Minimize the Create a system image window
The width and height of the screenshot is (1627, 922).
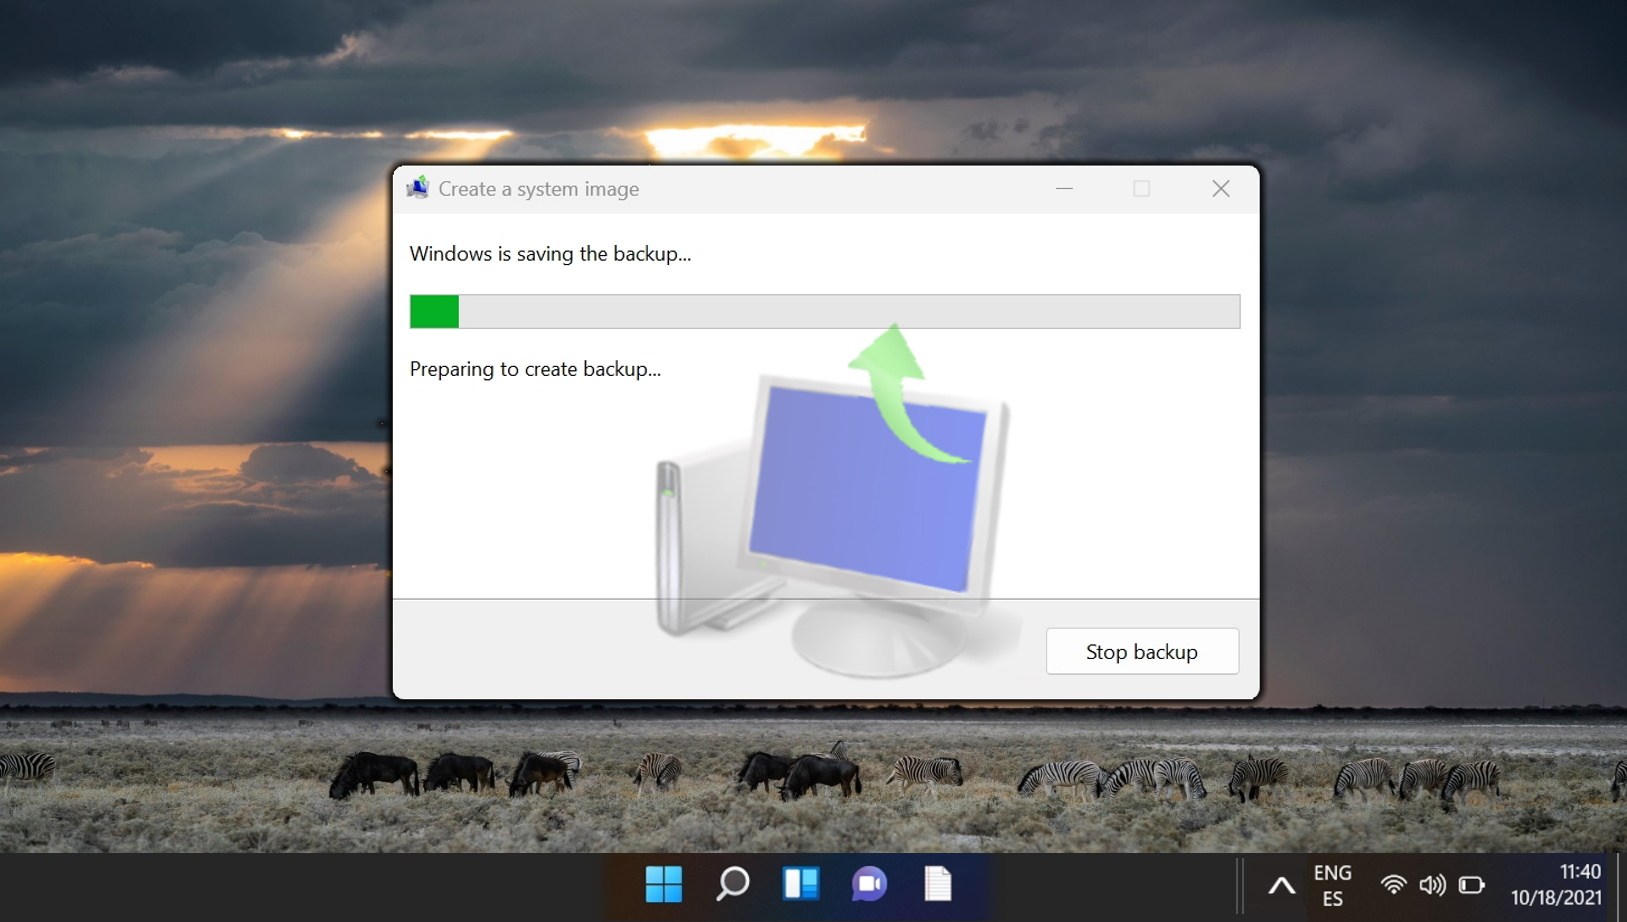[1064, 189]
